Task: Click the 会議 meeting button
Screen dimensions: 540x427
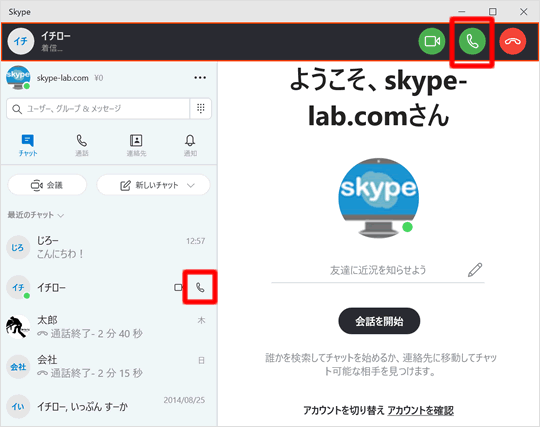Action: pos(47,185)
